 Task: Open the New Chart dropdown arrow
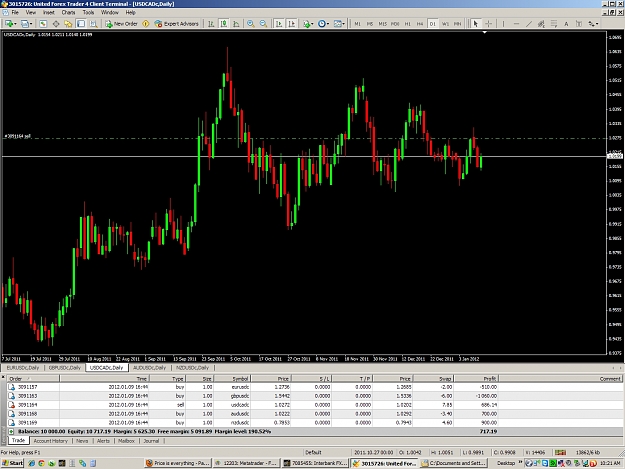click(x=15, y=24)
